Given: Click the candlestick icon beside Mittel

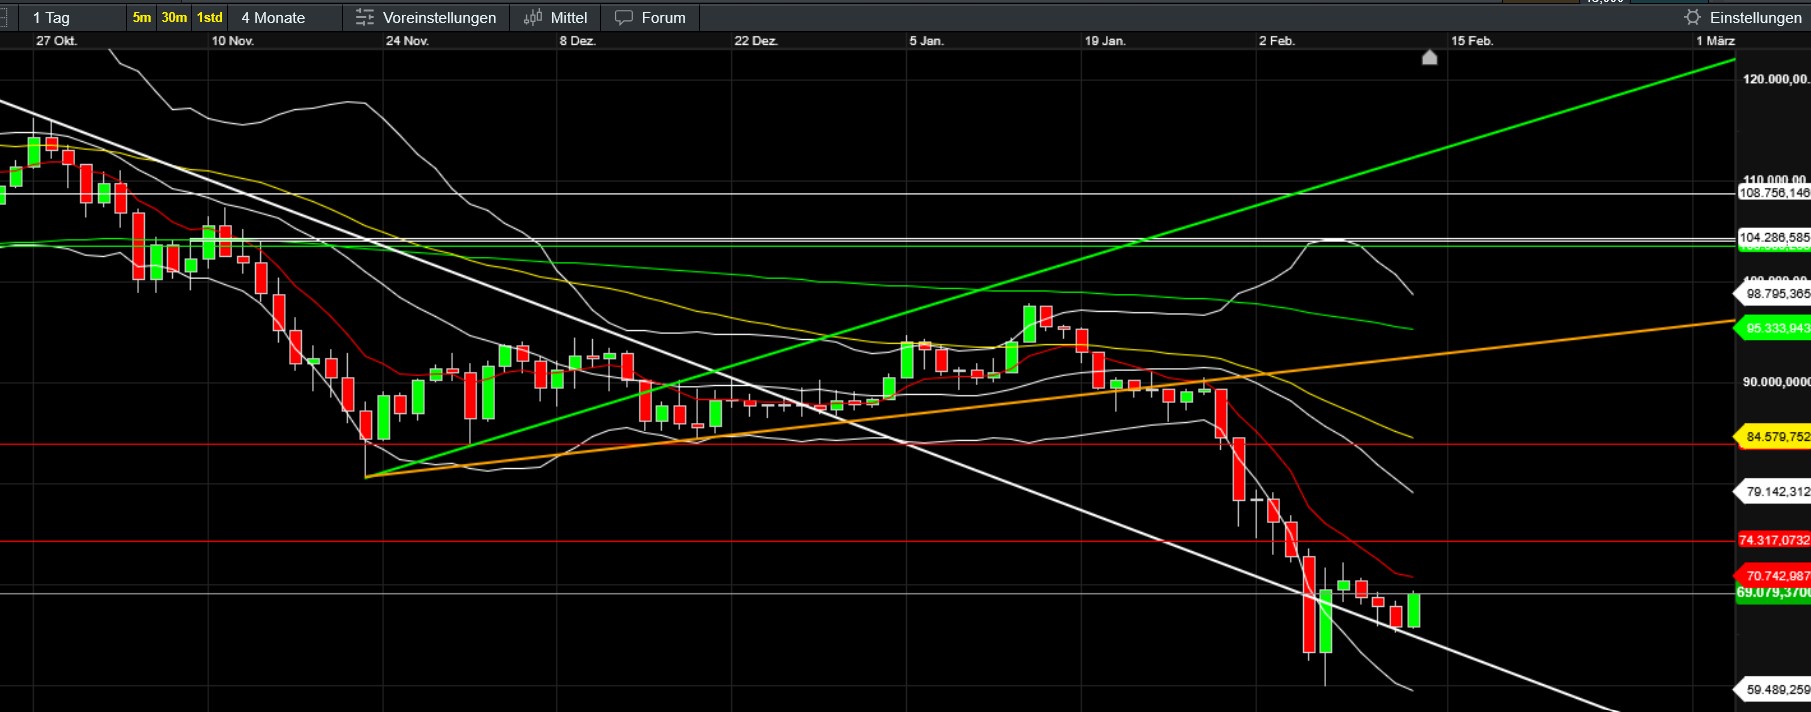Looking at the screenshot, I should coord(533,18).
